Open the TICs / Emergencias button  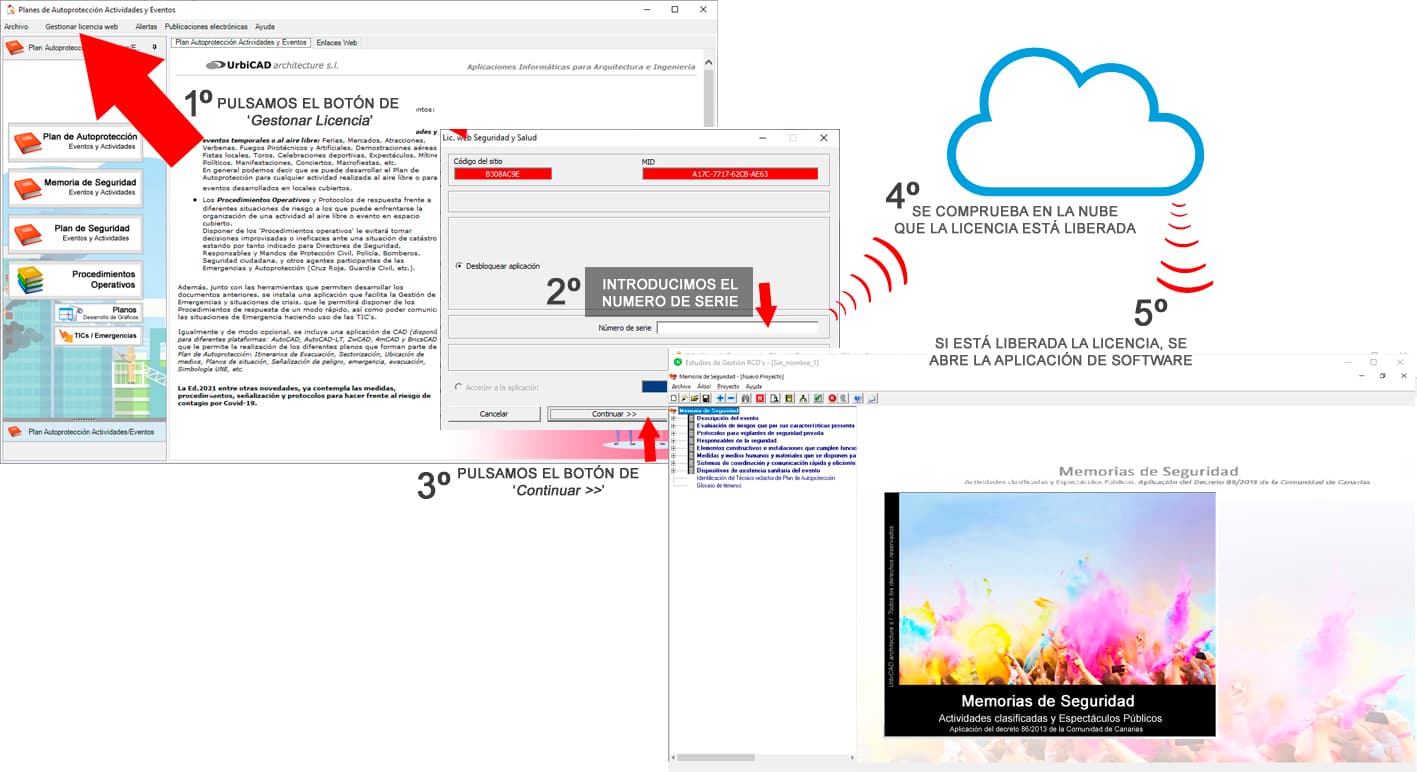click(98, 336)
